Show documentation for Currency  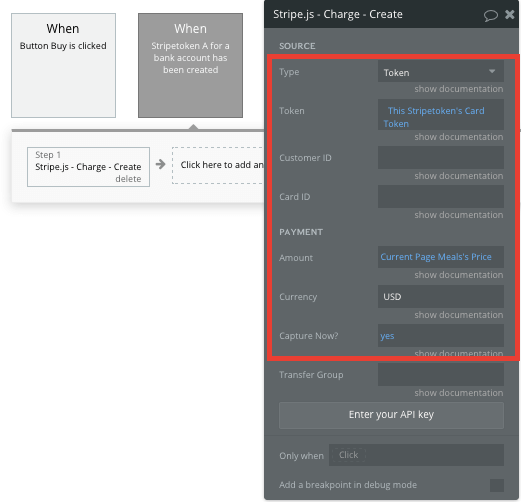click(x=459, y=315)
